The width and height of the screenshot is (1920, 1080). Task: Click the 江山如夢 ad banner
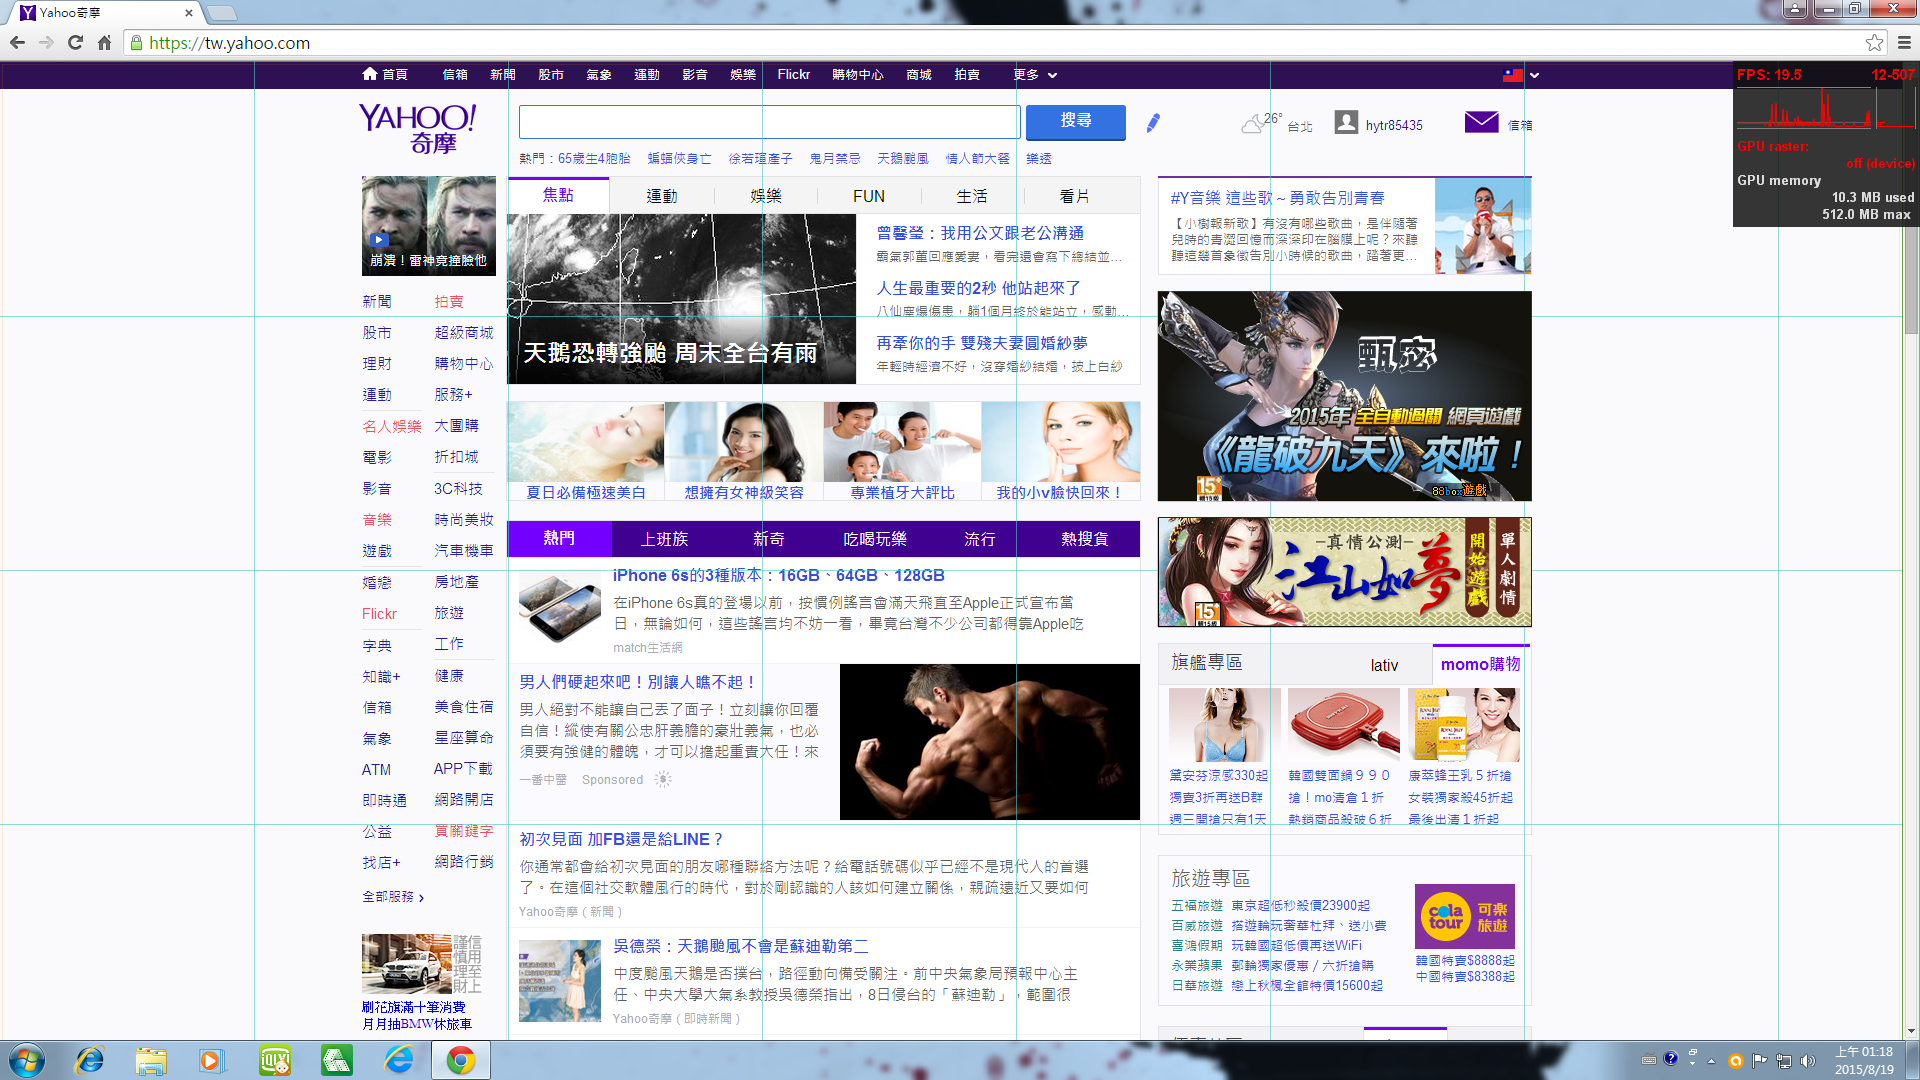[x=1344, y=572]
